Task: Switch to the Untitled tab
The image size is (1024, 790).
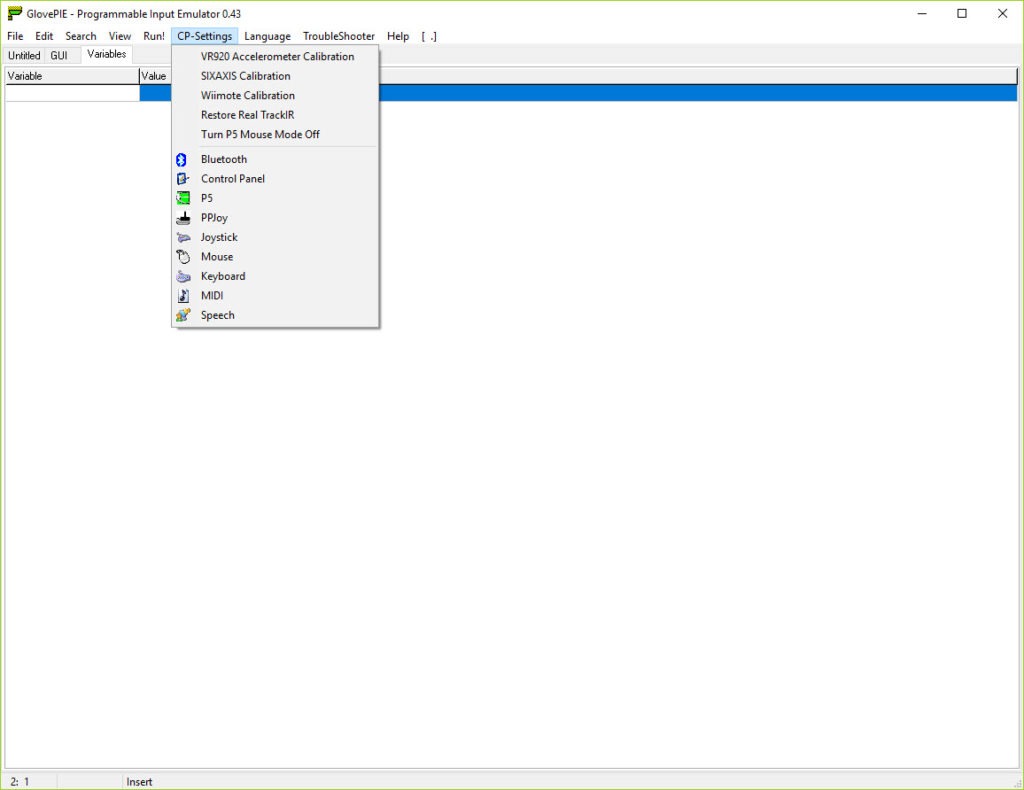Action: 24,55
